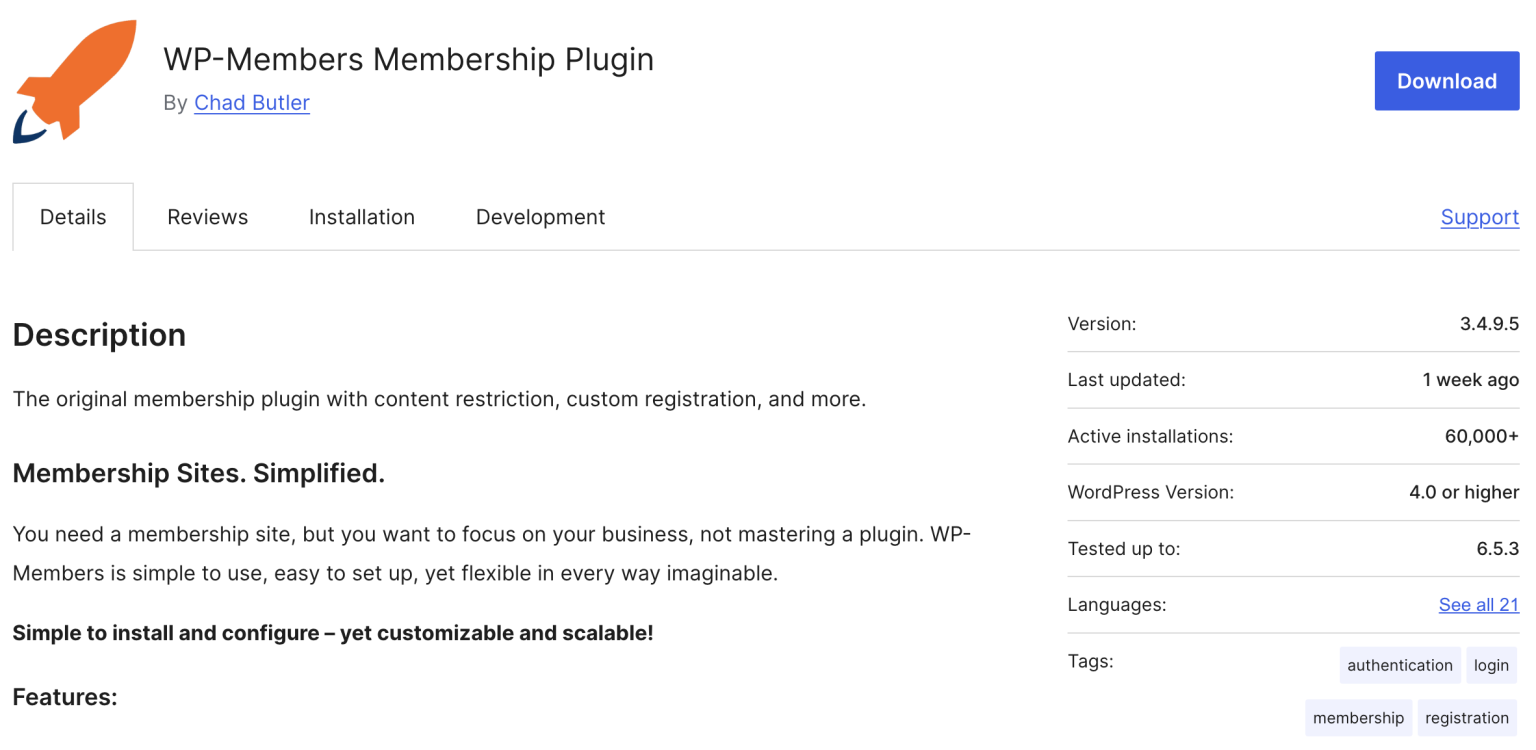
Task: Open the registration tag
Action: tap(1467, 717)
